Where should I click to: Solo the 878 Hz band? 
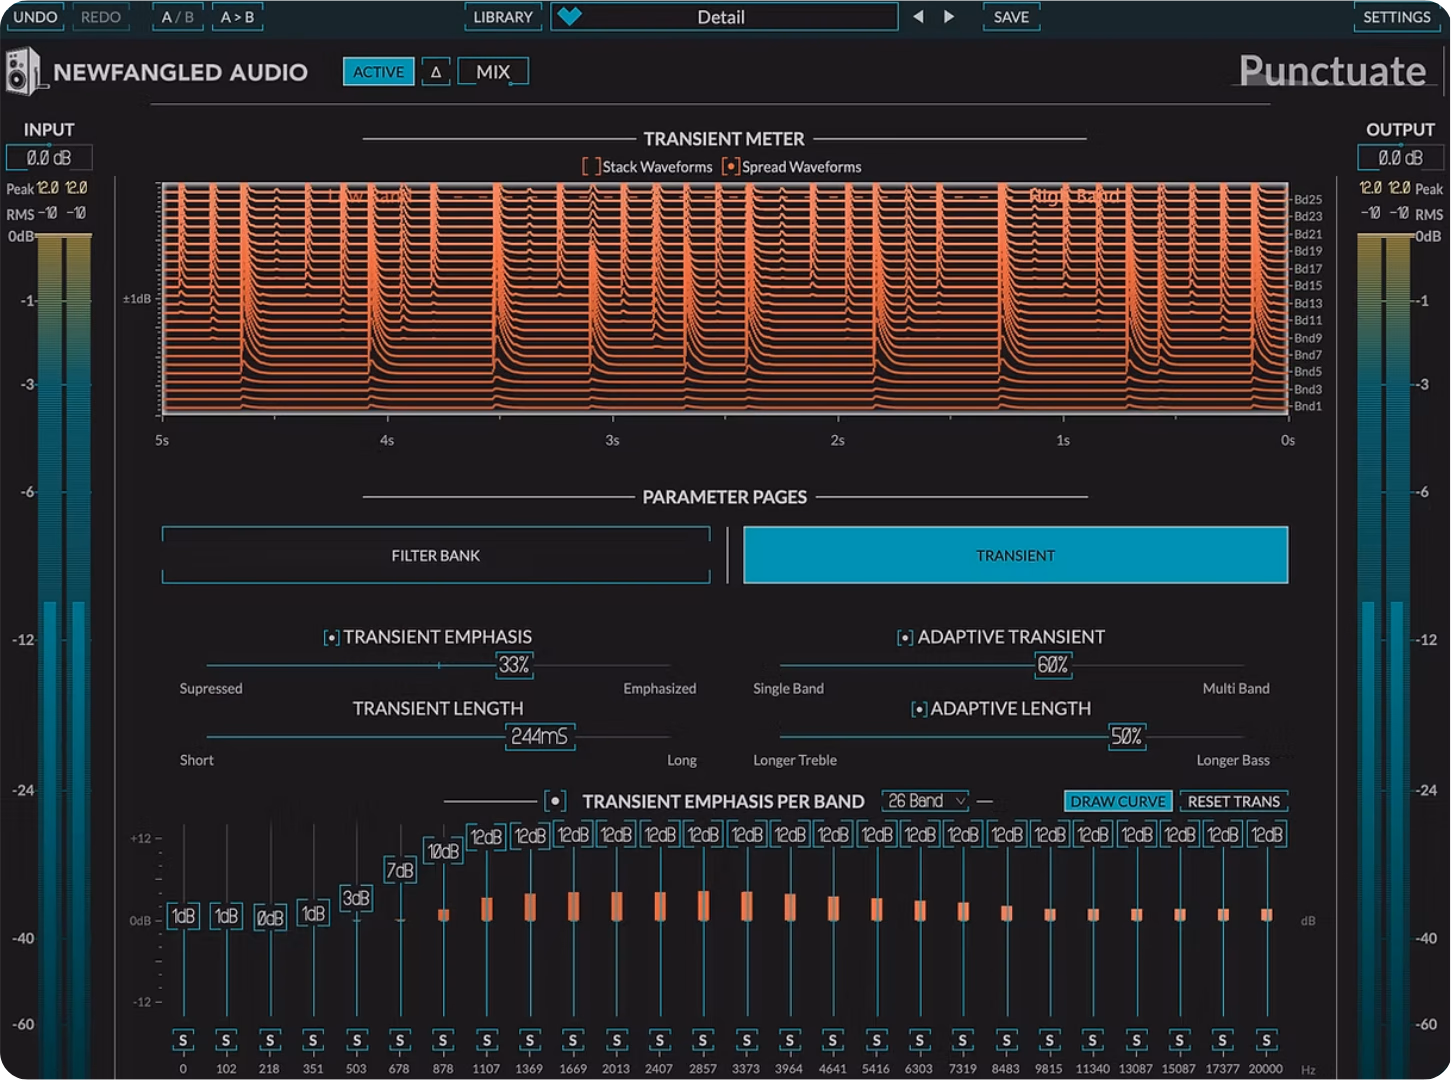click(x=443, y=1041)
